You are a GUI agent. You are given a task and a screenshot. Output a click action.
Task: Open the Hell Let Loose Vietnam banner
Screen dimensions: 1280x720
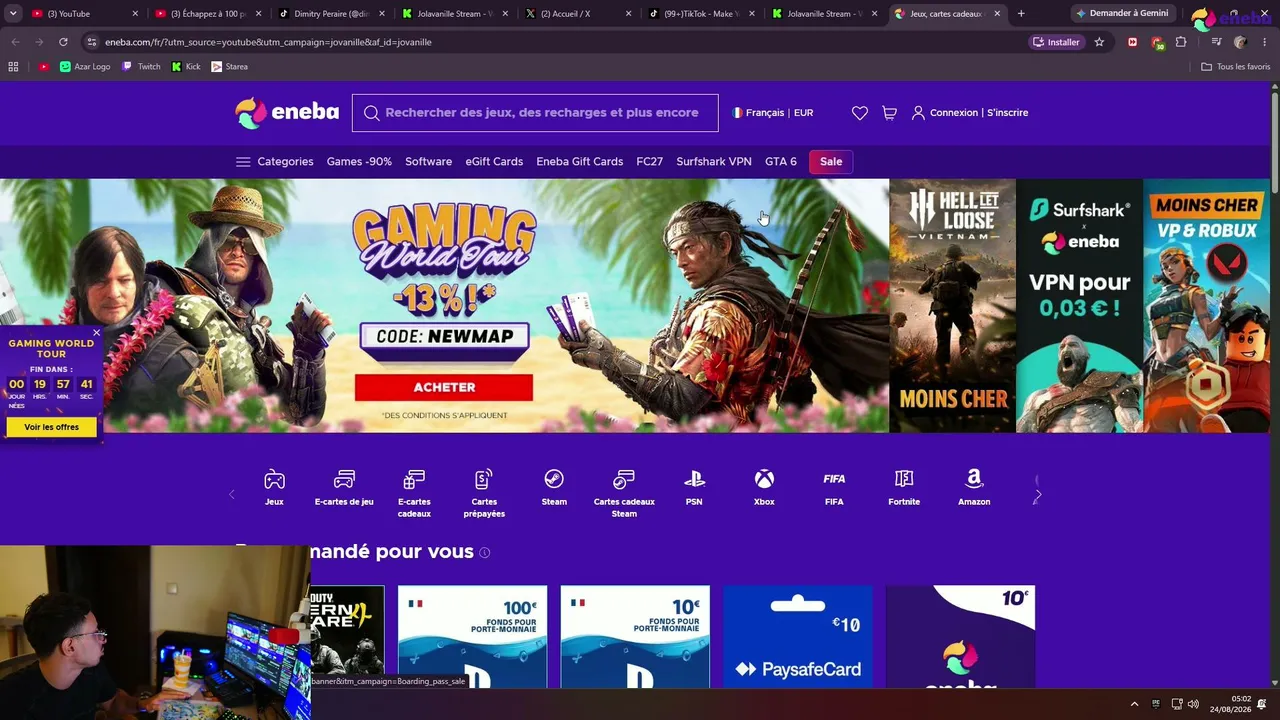point(952,306)
